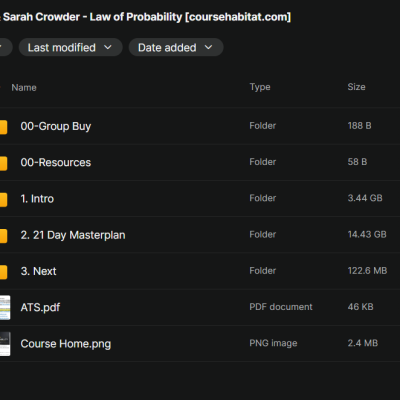Click the PDF document type cell
This screenshot has height=400, width=400.
(x=281, y=307)
